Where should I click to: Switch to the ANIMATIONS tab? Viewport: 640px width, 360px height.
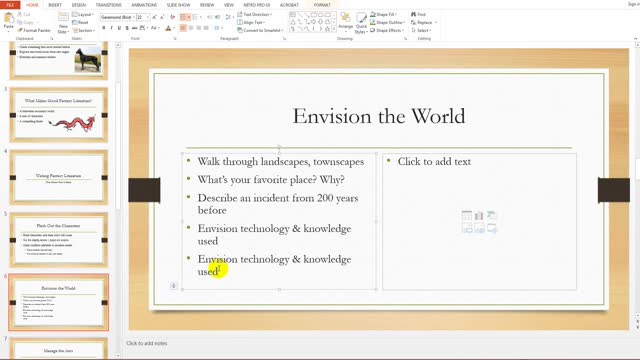pyautogui.click(x=144, y=5)
